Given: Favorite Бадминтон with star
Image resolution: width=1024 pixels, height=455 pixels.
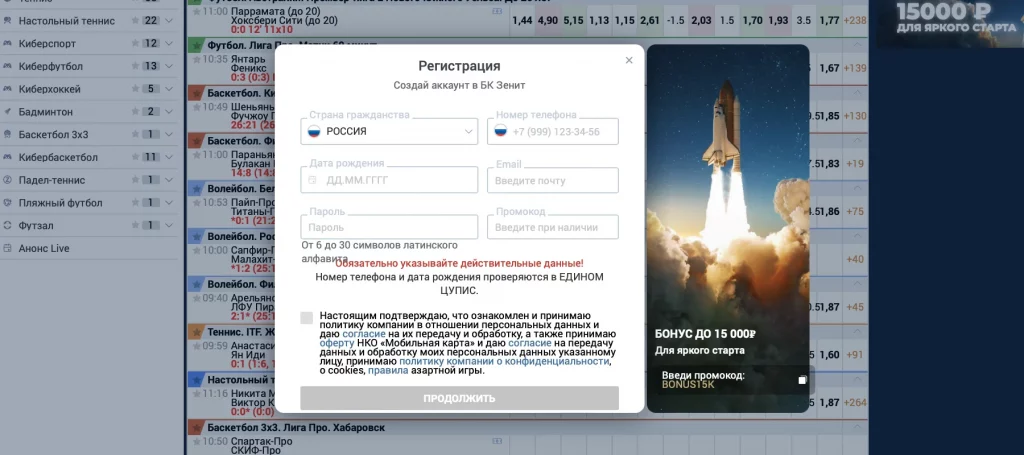Looking at the screenshot, I should point(135,112).
